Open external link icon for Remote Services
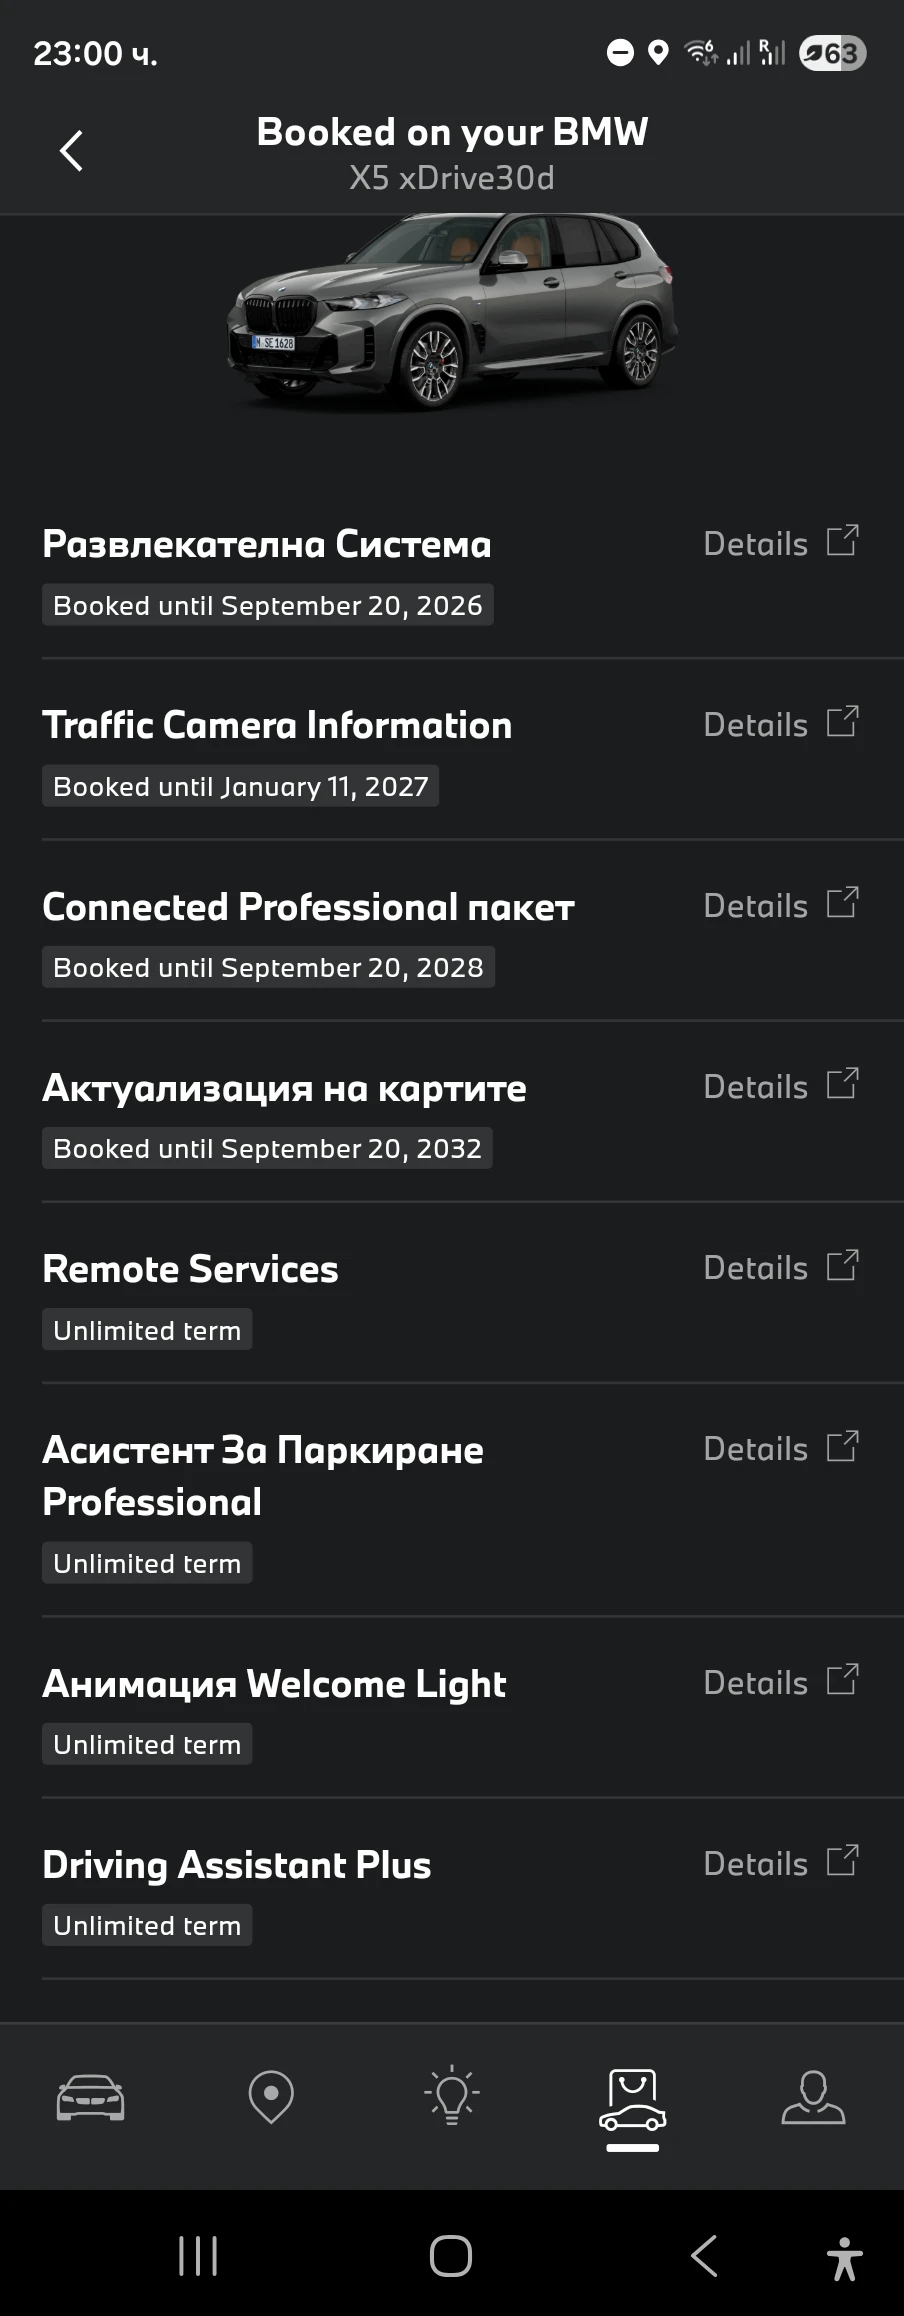 point(842,1266)
